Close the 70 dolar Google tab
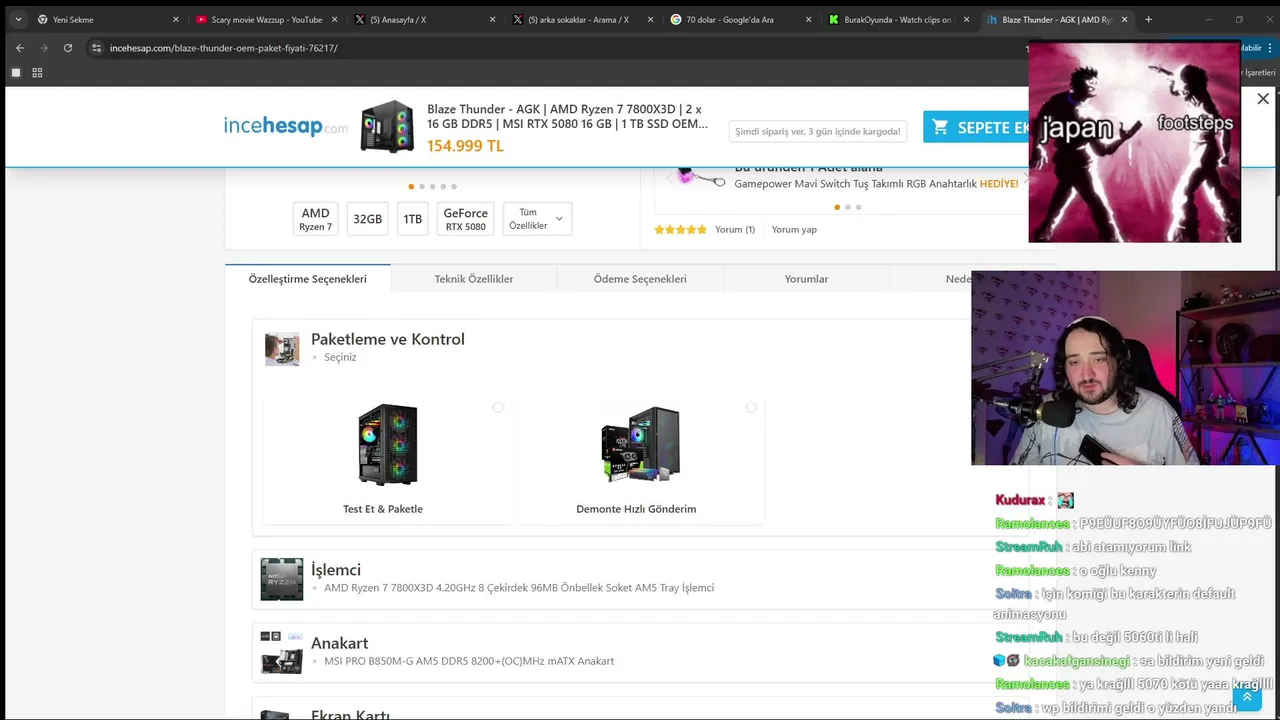This screenshot has width=1280, height=720. pos(808,19)
